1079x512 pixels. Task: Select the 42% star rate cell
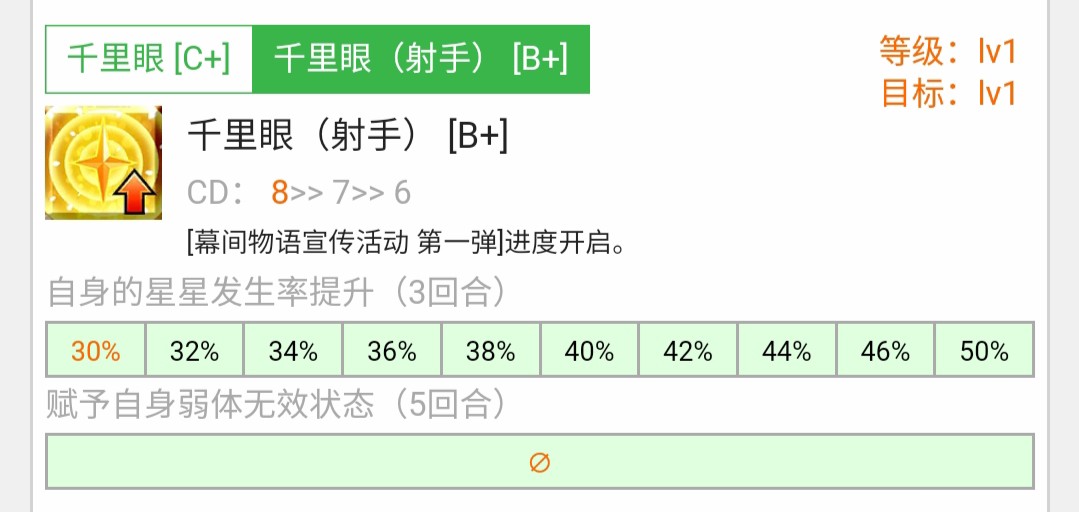coord(688,351)
